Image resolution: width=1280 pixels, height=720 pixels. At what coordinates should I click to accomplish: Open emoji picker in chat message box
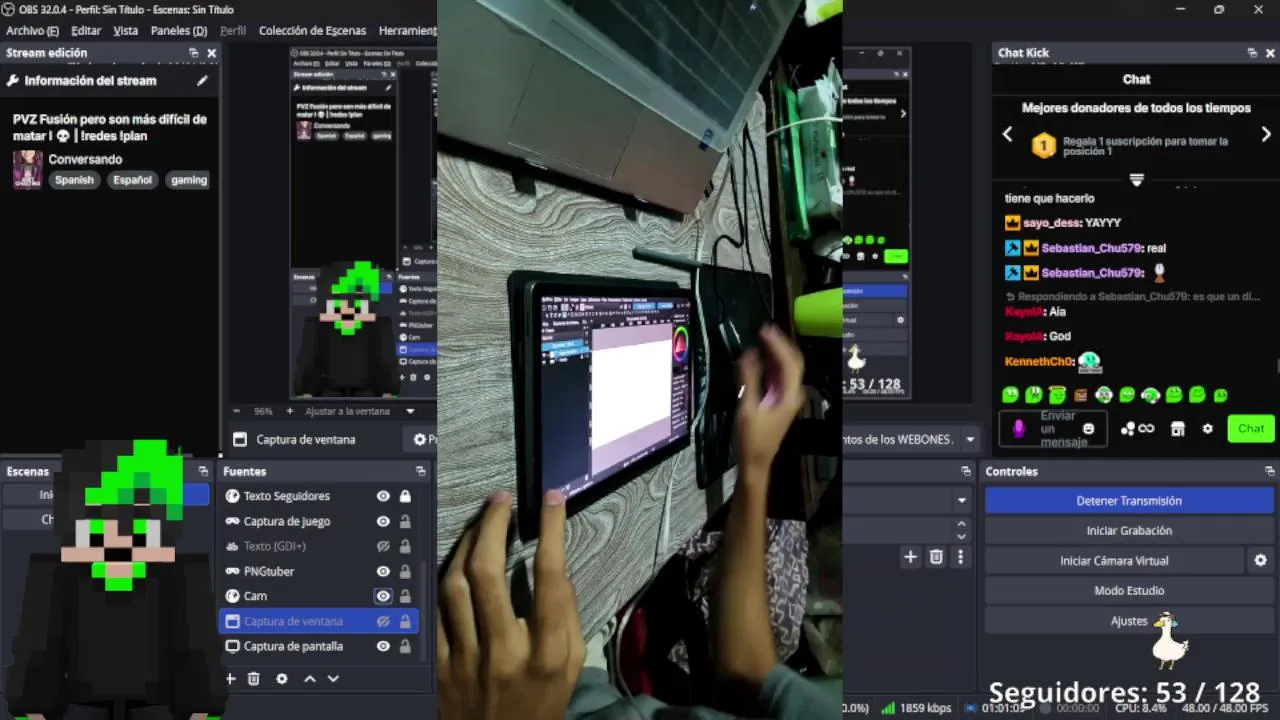click(x=1089, y=429)
